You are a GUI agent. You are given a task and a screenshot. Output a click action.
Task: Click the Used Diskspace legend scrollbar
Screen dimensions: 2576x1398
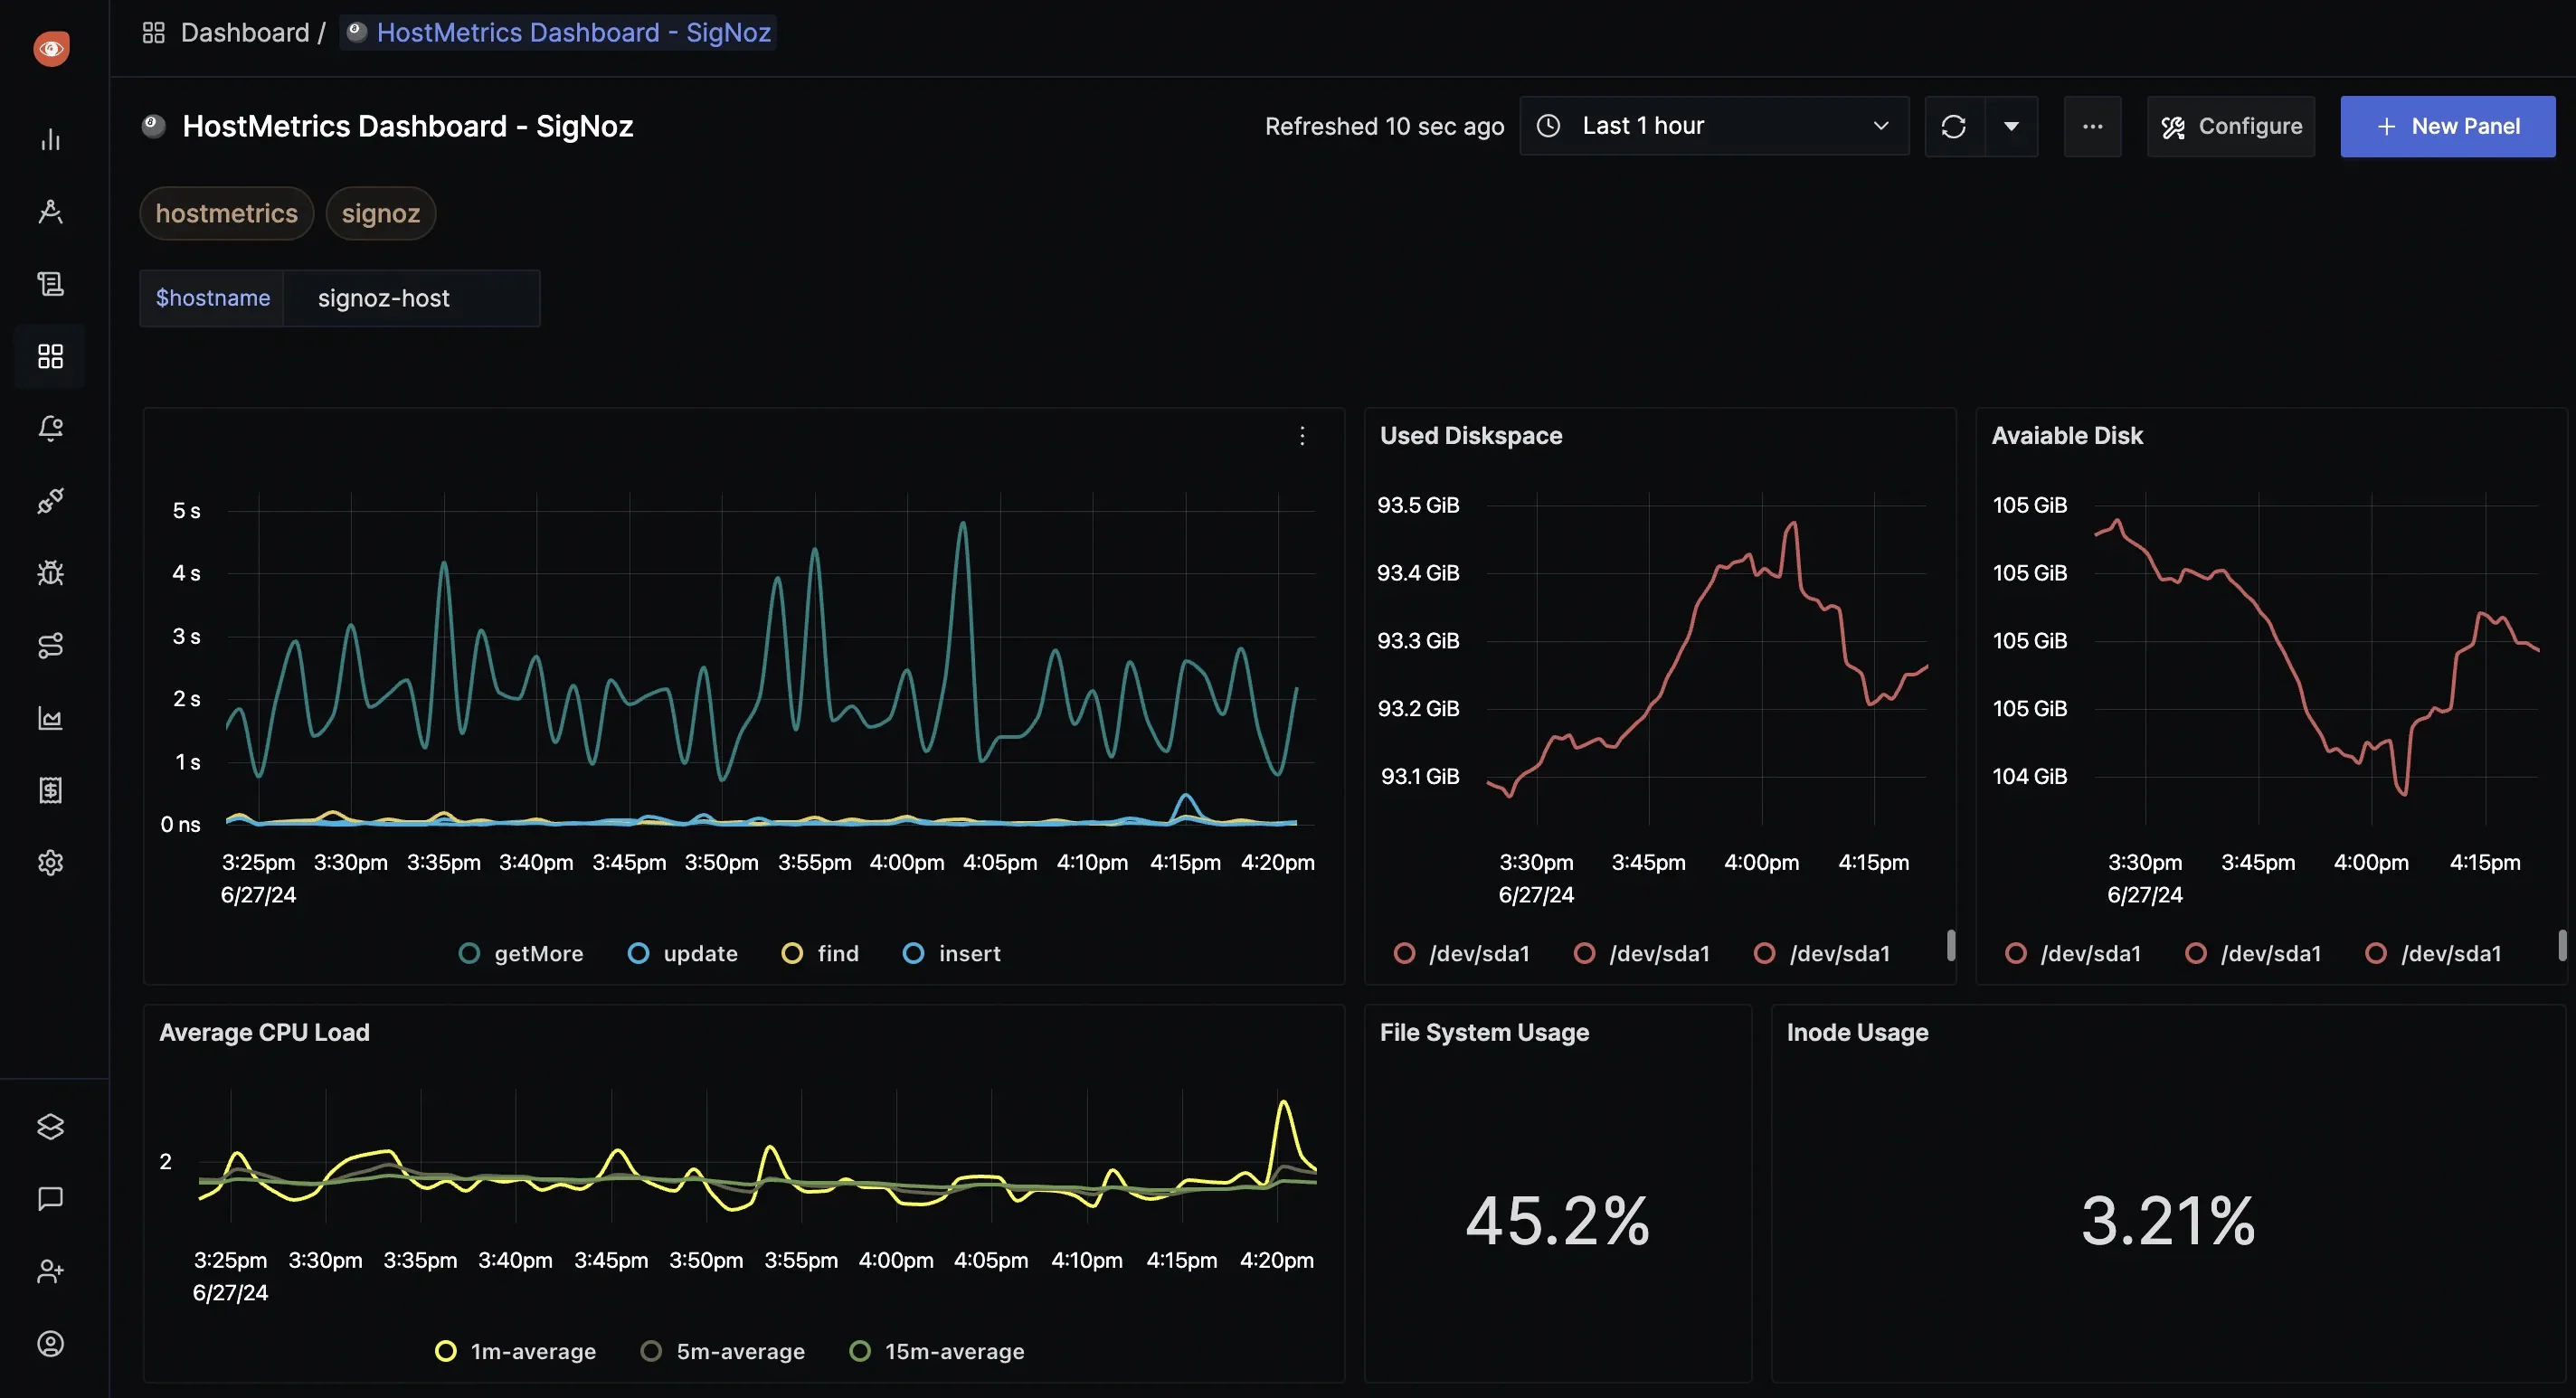point(1950,945)
